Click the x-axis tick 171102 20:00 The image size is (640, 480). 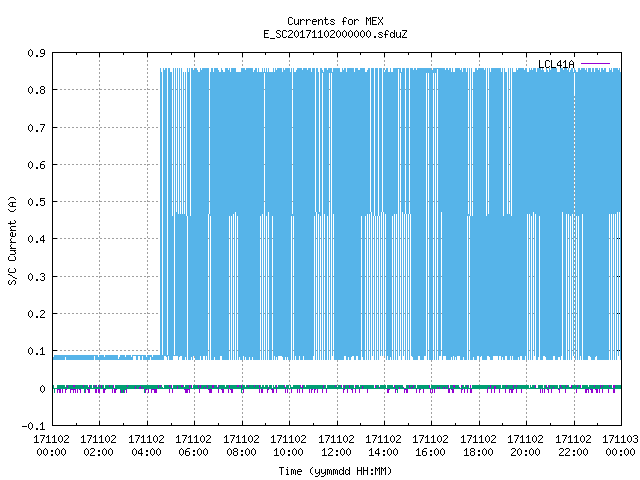[x=525, y=446]
